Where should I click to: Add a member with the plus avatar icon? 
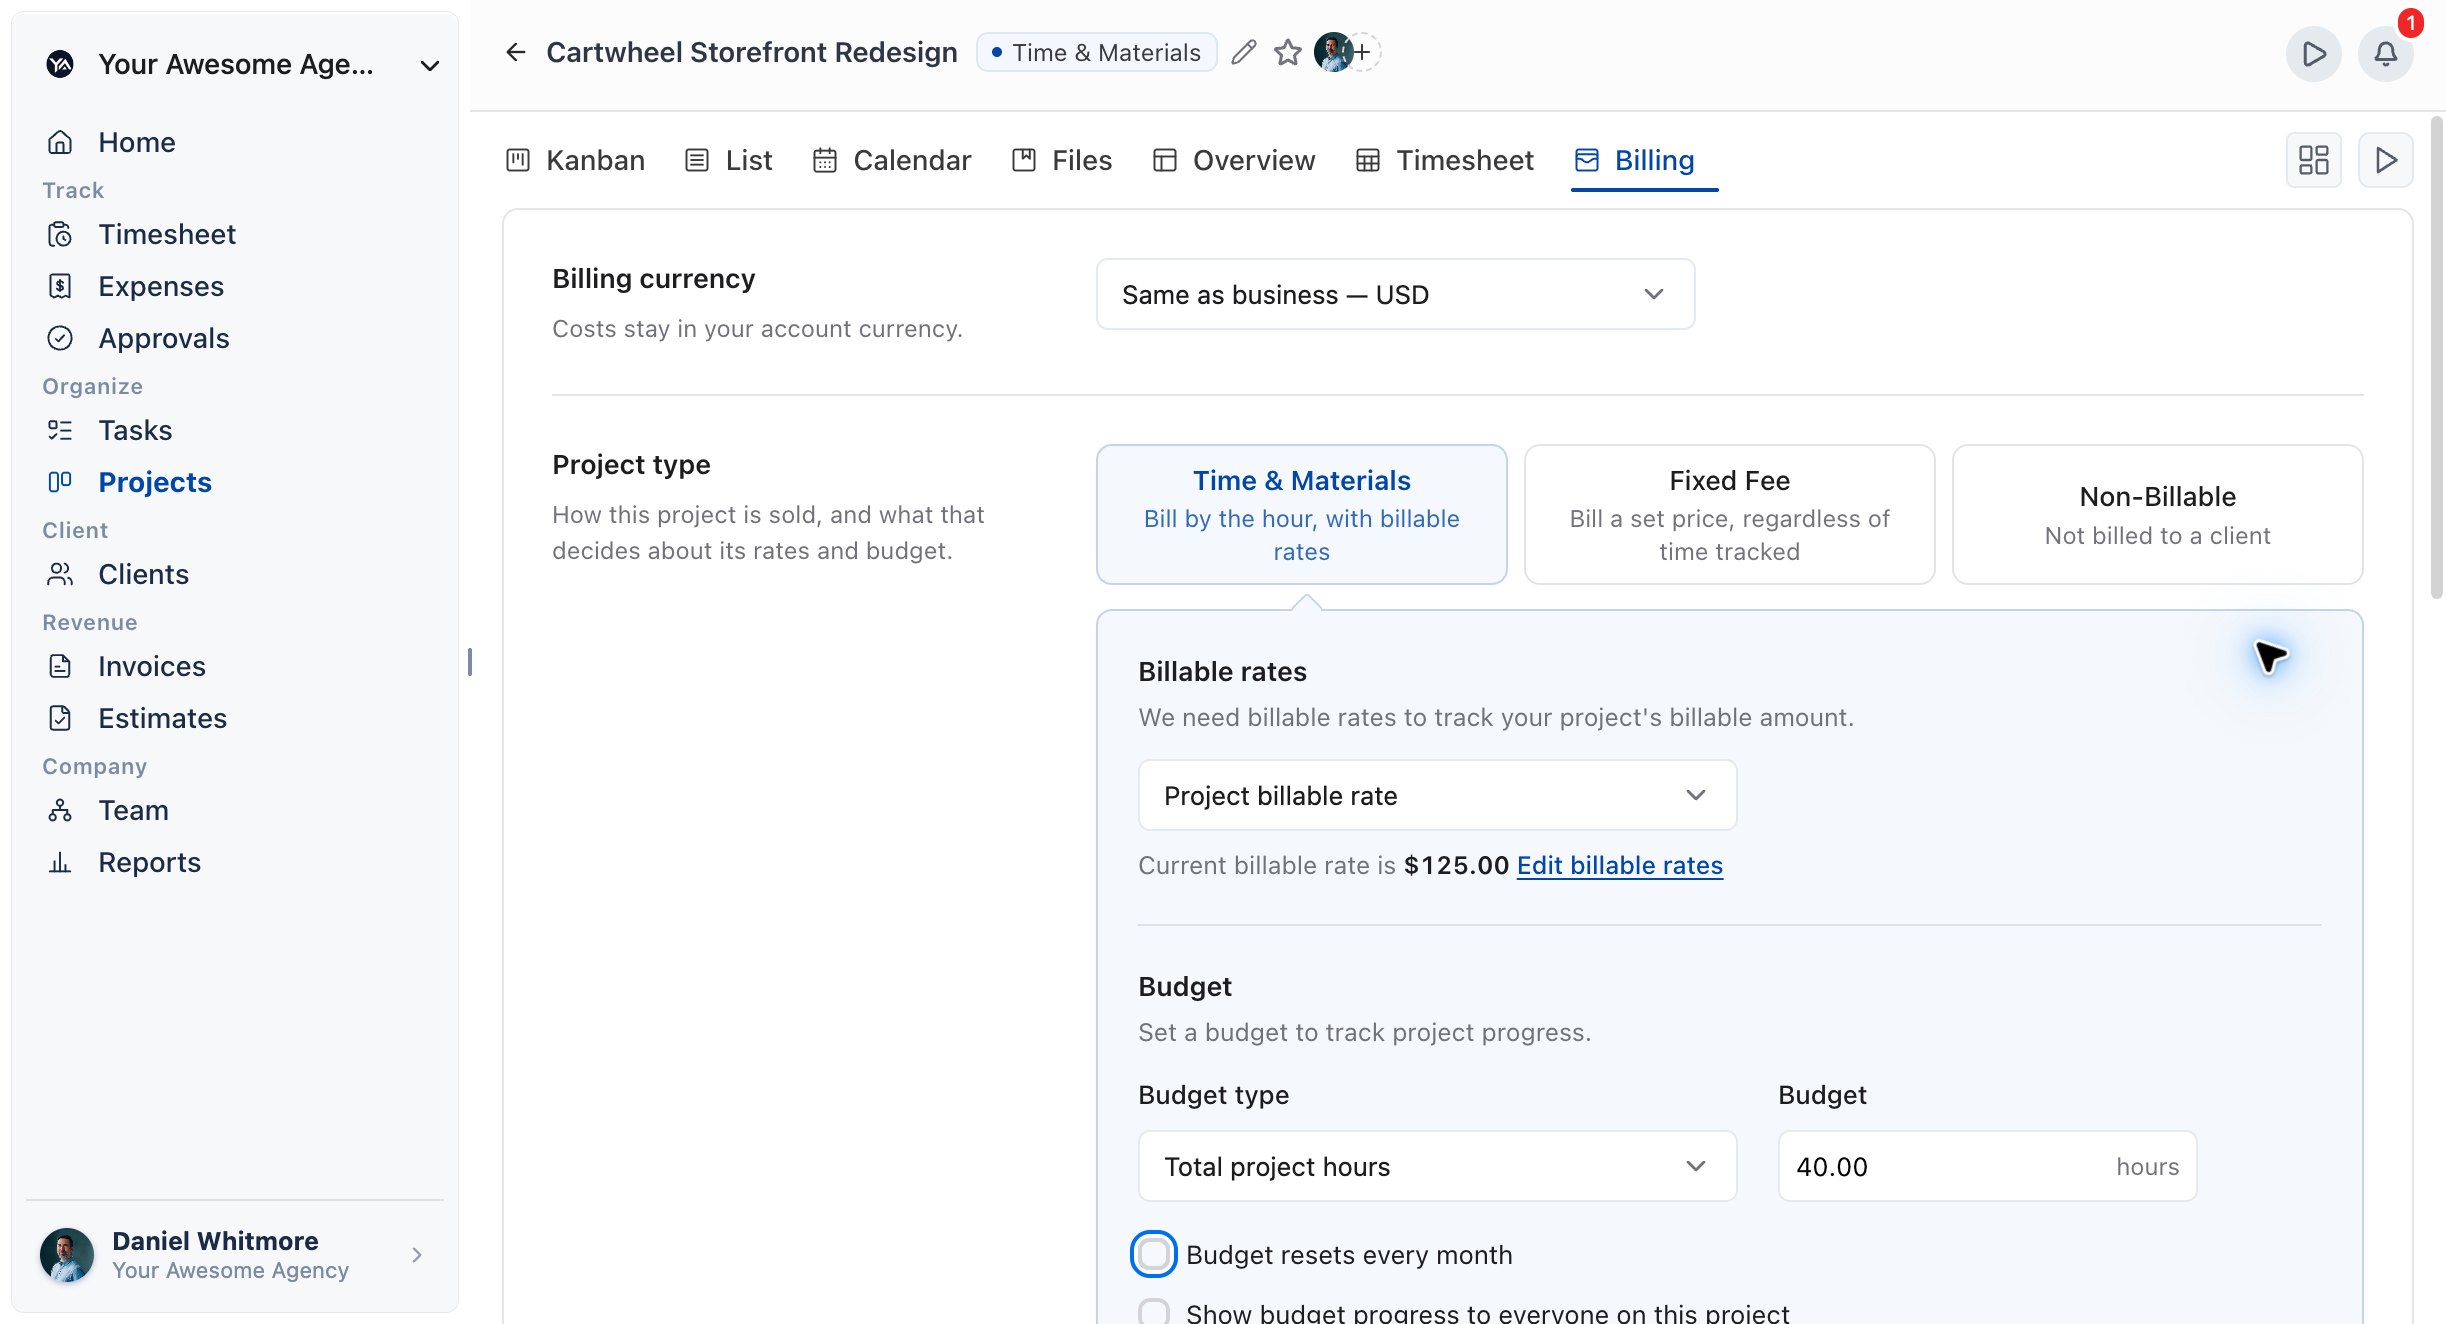(x=1362, y=52)
